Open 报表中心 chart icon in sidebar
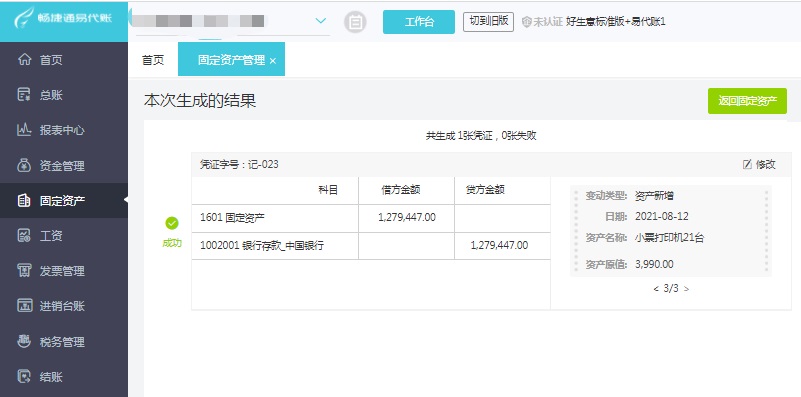Viewport: 801px width, 397px height. 24,130
